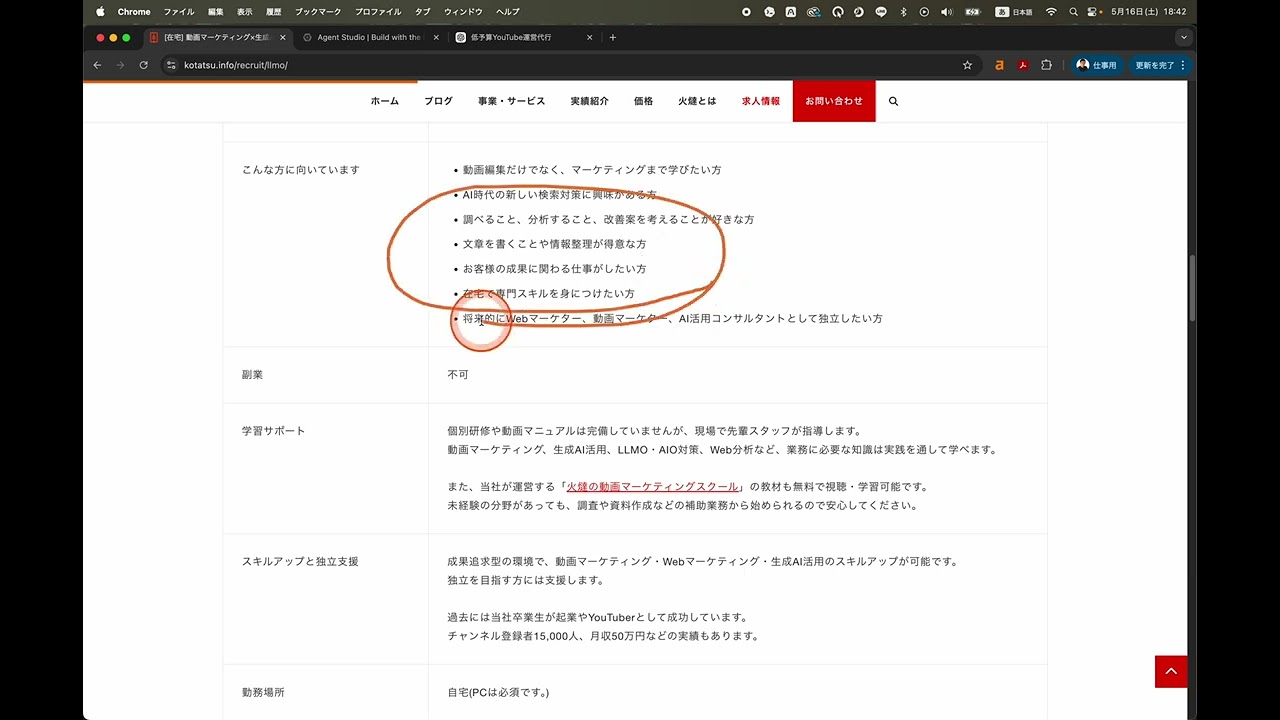Open ブログ in site navigation
This screenshot has height=720, width=1280.
(x=438, y=101)
